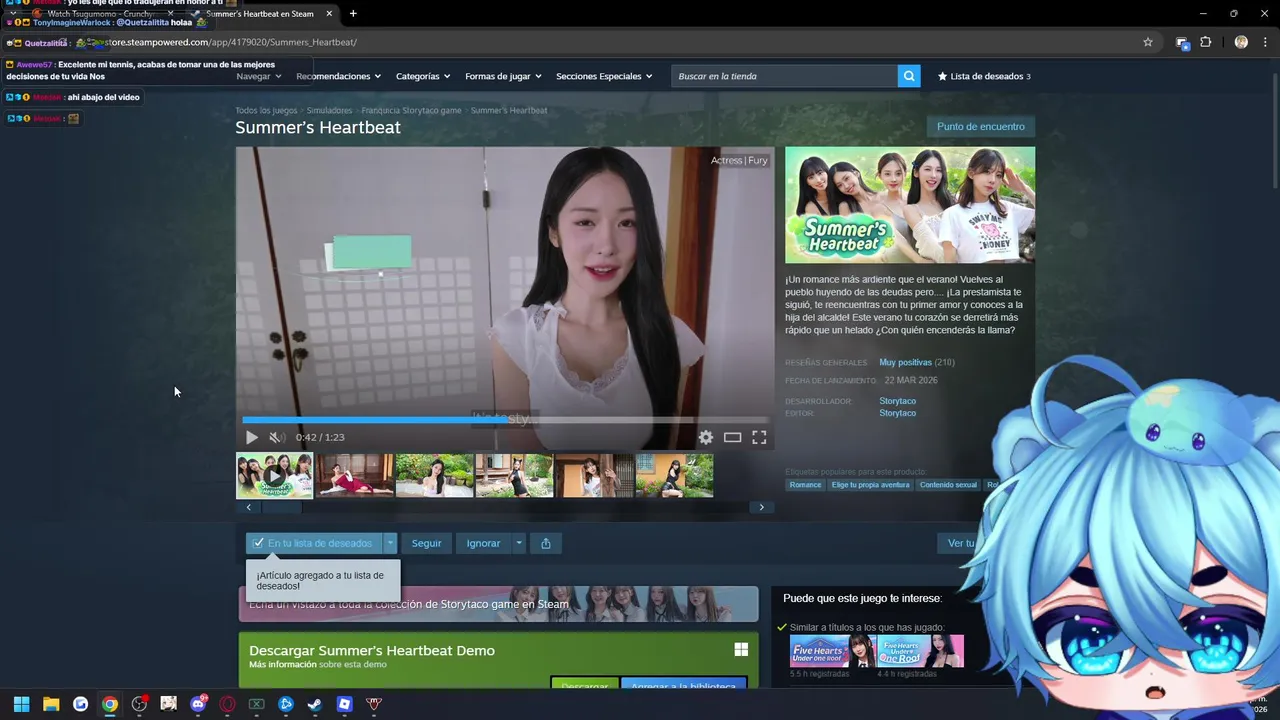Viewport: 1280px width, 720px height.
Task: Open Roblox from the taskbar
Action: pos(344,704)
